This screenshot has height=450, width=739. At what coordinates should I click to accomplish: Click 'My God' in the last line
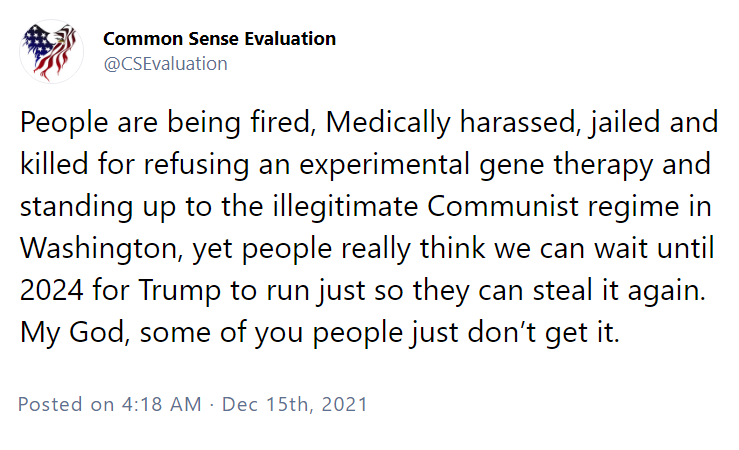tap(74, 332)
